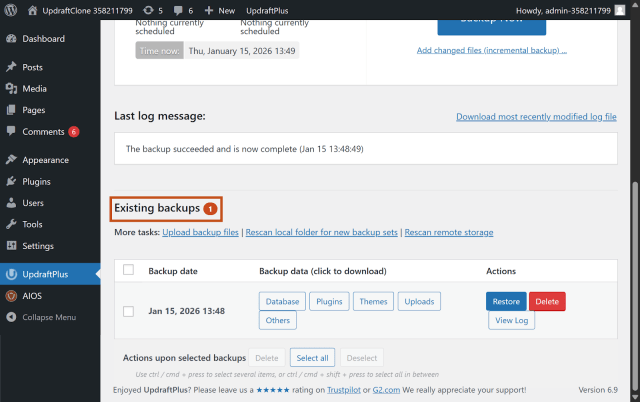The width and height of the screenshot is (640, 402).
Task: Click the red Delete backup button
Action: pos(547,301)
